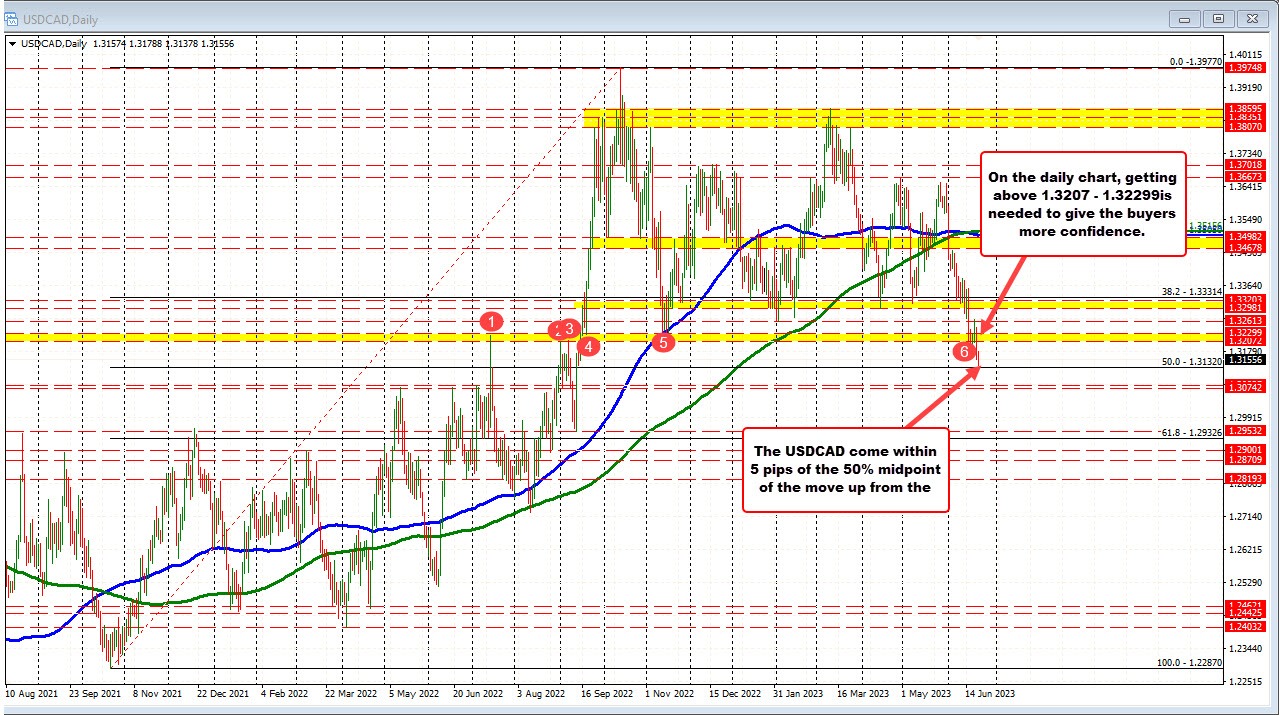Click the 1.32613 red price label
1279x715 pixels.
tap(1248, 320)
